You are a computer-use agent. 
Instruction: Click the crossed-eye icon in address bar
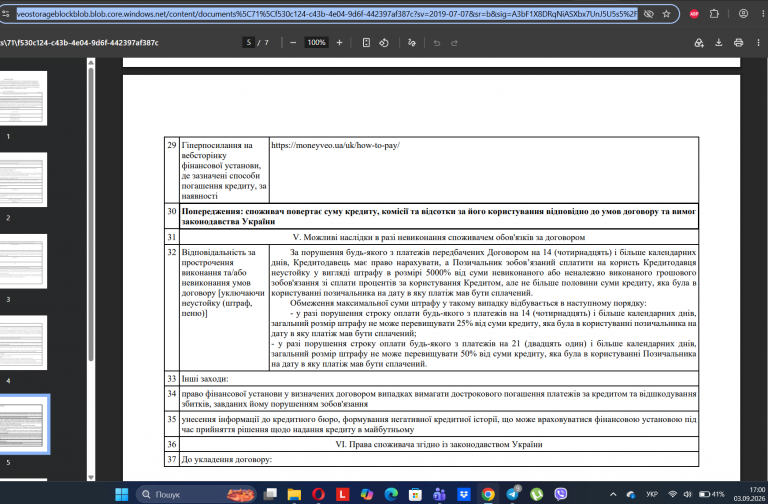pos(648,14)
